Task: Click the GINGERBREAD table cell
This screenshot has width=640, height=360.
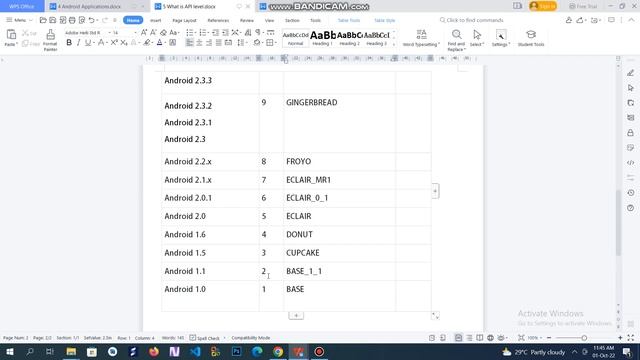Action: coord(339,123)
